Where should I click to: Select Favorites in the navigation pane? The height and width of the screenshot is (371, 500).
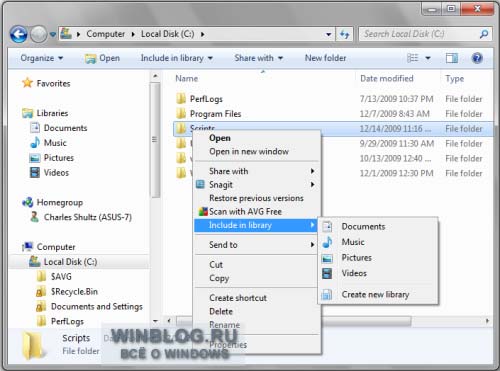click(53, 83)
